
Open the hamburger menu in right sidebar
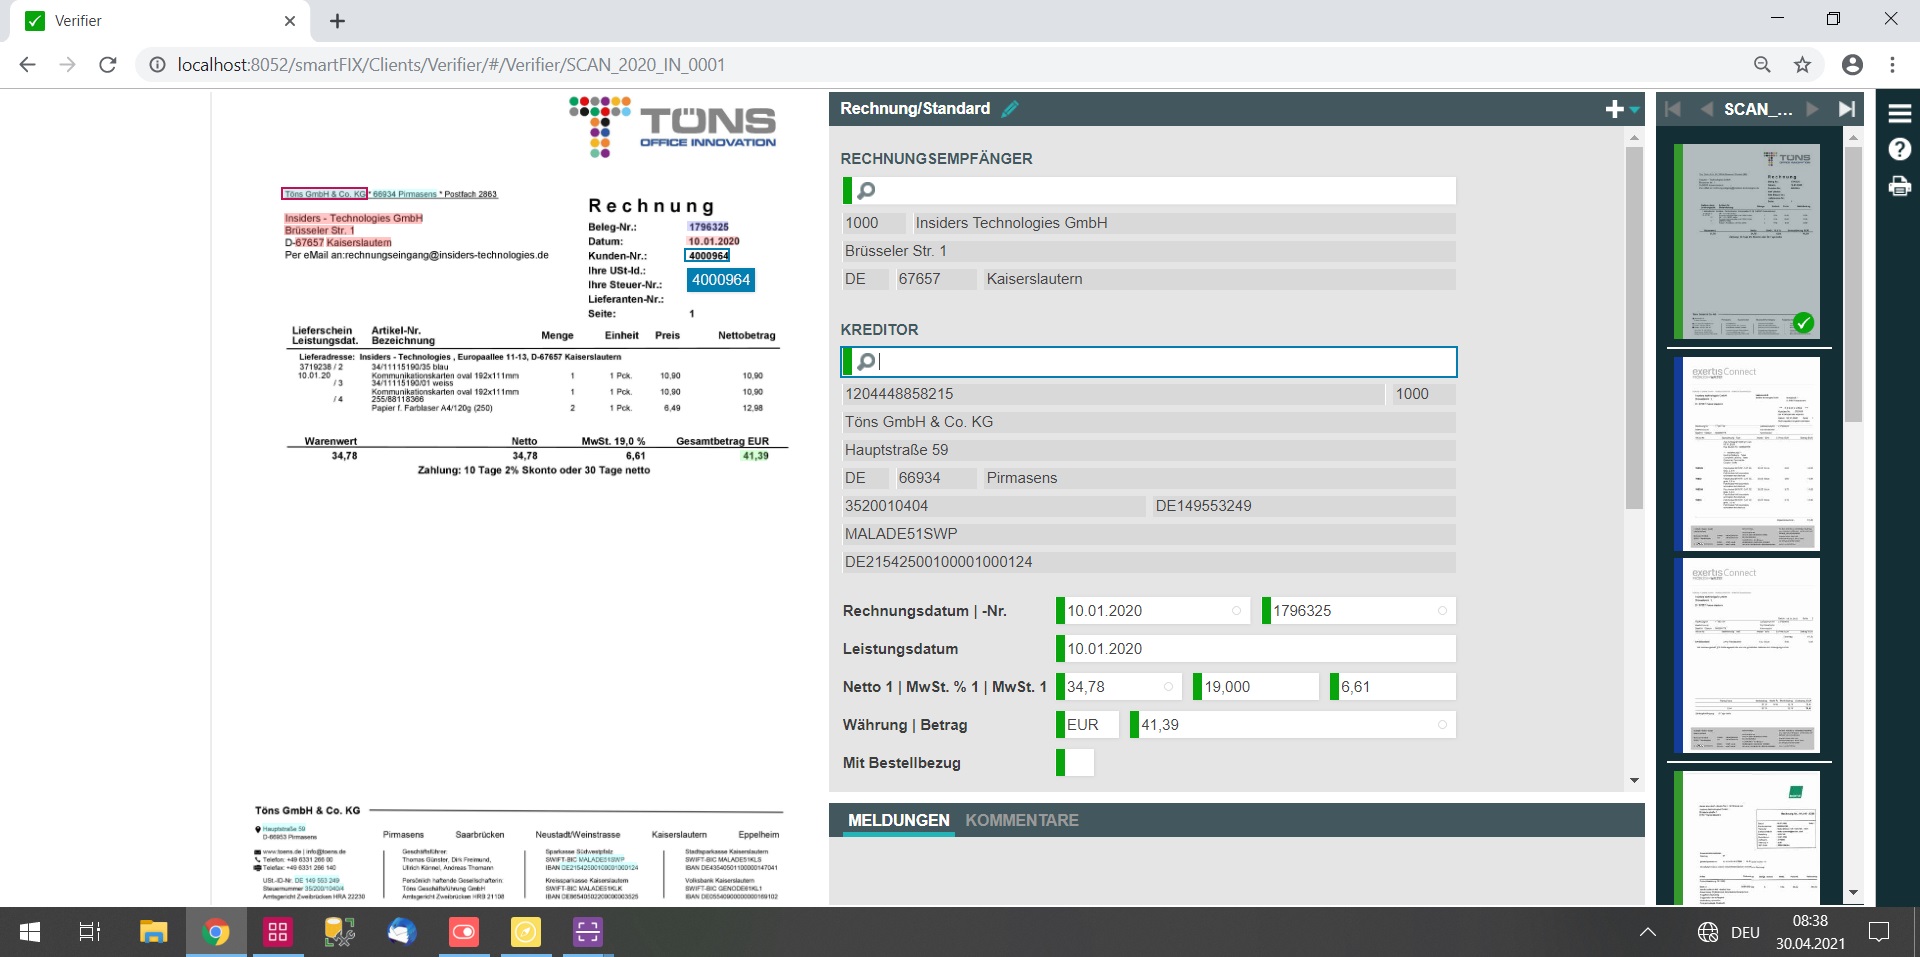click(1899, 113)
